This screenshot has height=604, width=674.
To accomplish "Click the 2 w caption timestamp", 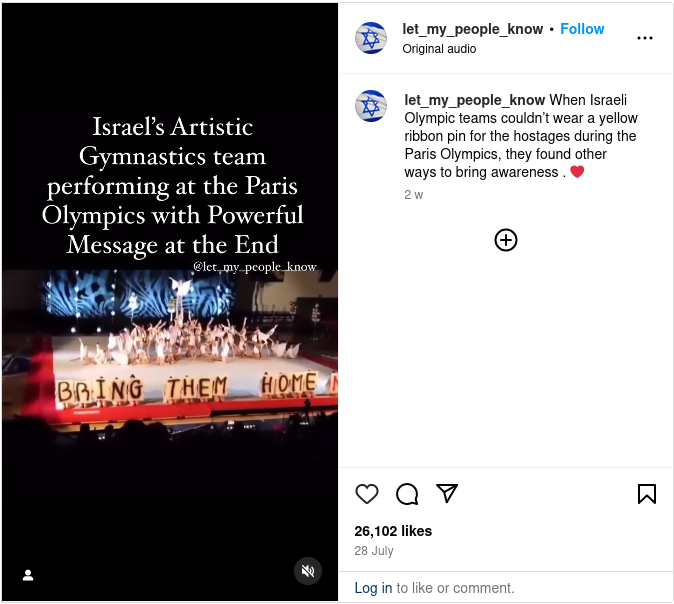I will 414,195.
